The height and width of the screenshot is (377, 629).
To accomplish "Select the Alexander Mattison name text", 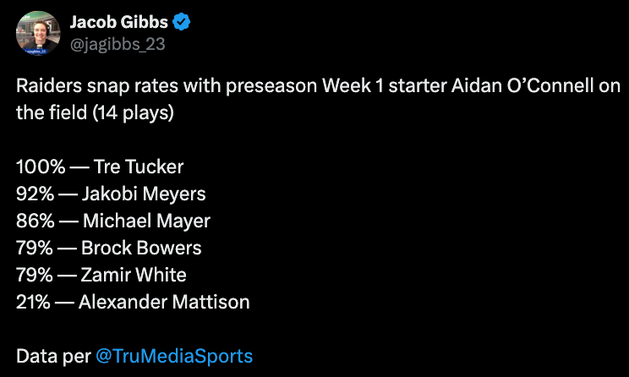I will [x=164, y=302].
